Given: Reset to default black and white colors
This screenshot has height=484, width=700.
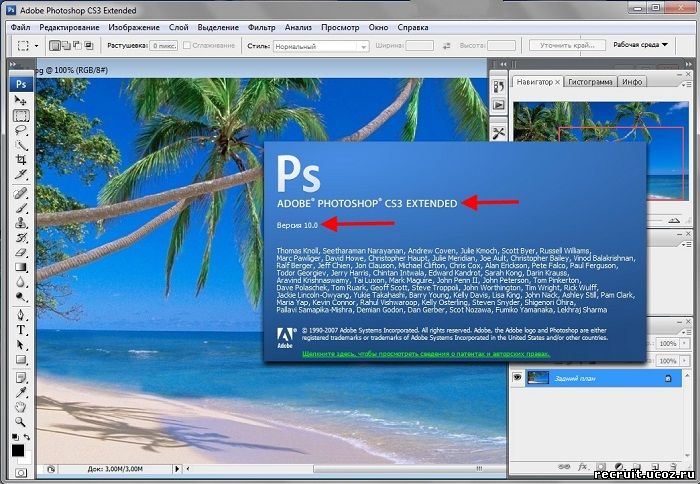Looking at the screenshot, I should tap(15, 437).
